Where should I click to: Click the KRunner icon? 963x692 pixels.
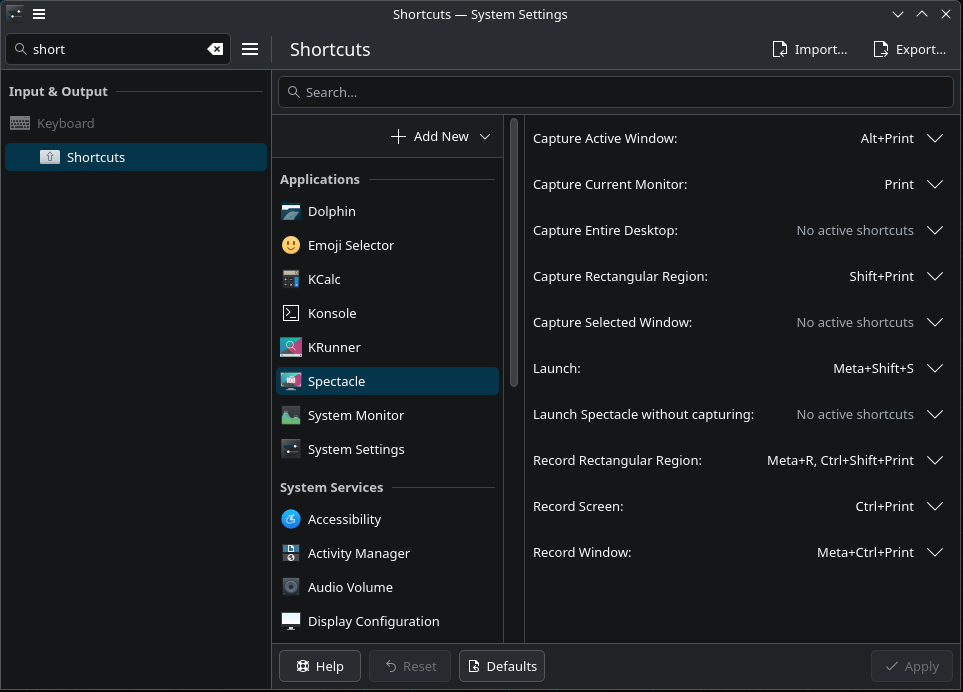coord(290,348)
